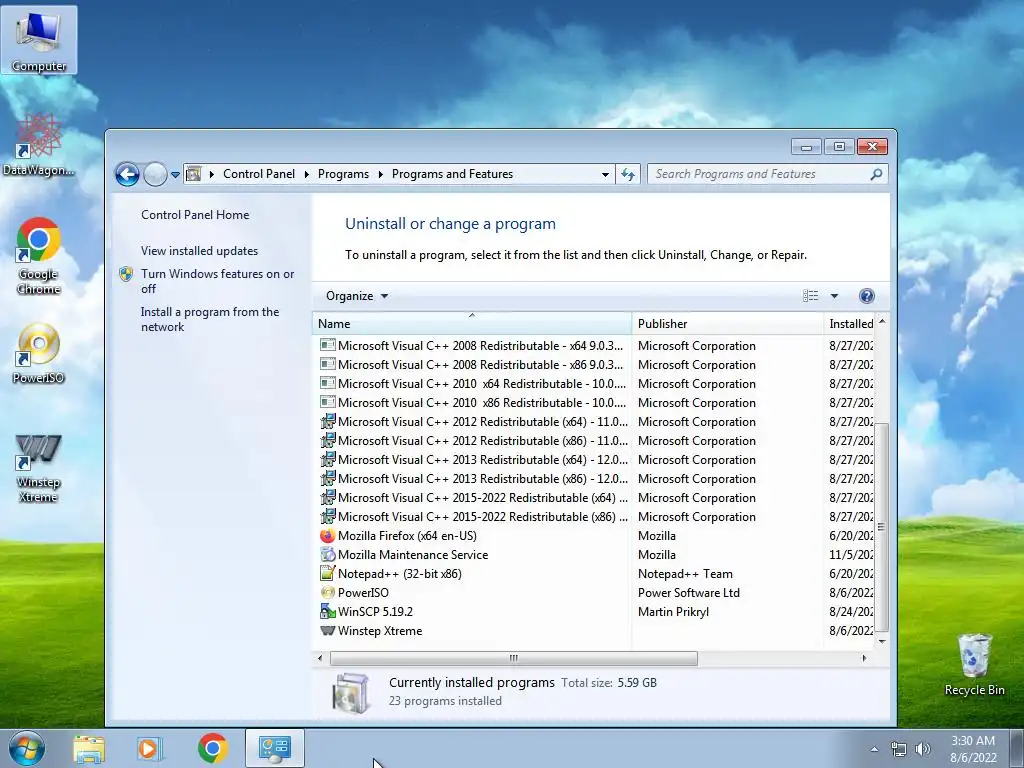Go to Control Panel Home
This screenshot has height=768, width=1024.
point(195,215)
